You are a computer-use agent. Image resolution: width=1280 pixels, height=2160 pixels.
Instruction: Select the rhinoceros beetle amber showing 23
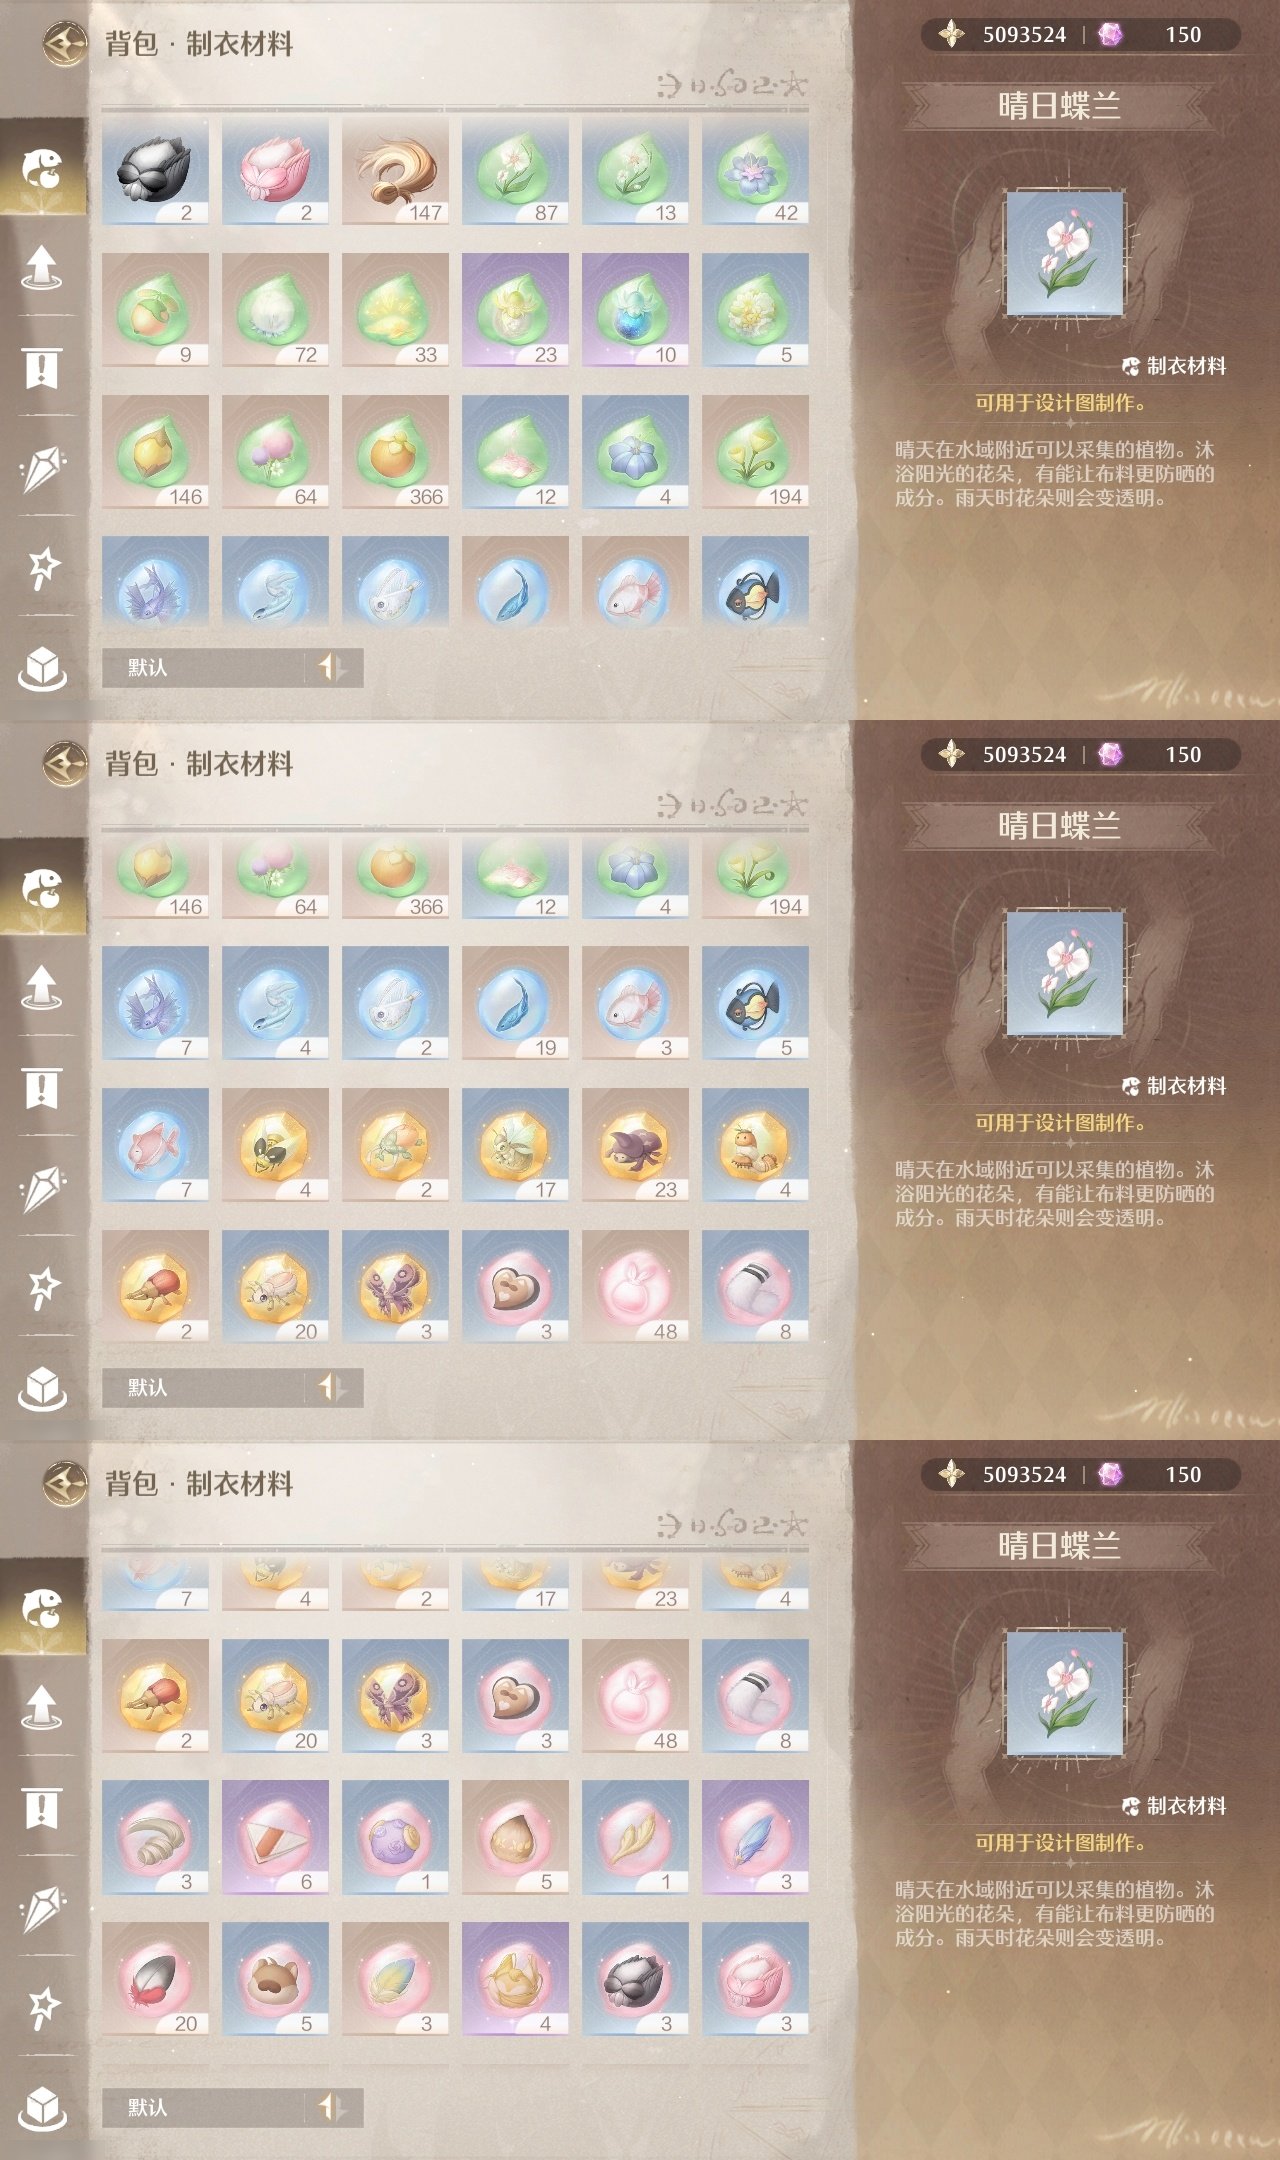pyautogui.click(x=635, y=1145)
